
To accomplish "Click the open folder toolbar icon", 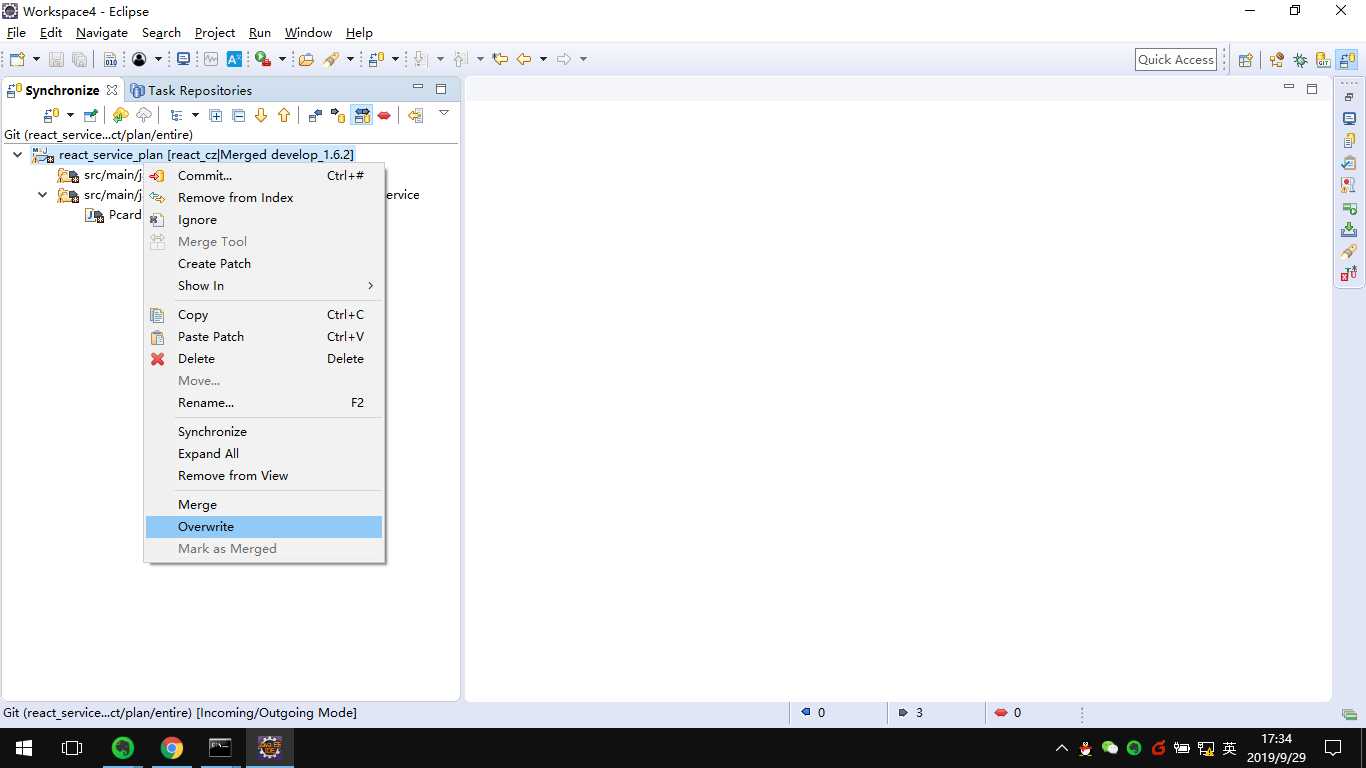I will (306, 59).
